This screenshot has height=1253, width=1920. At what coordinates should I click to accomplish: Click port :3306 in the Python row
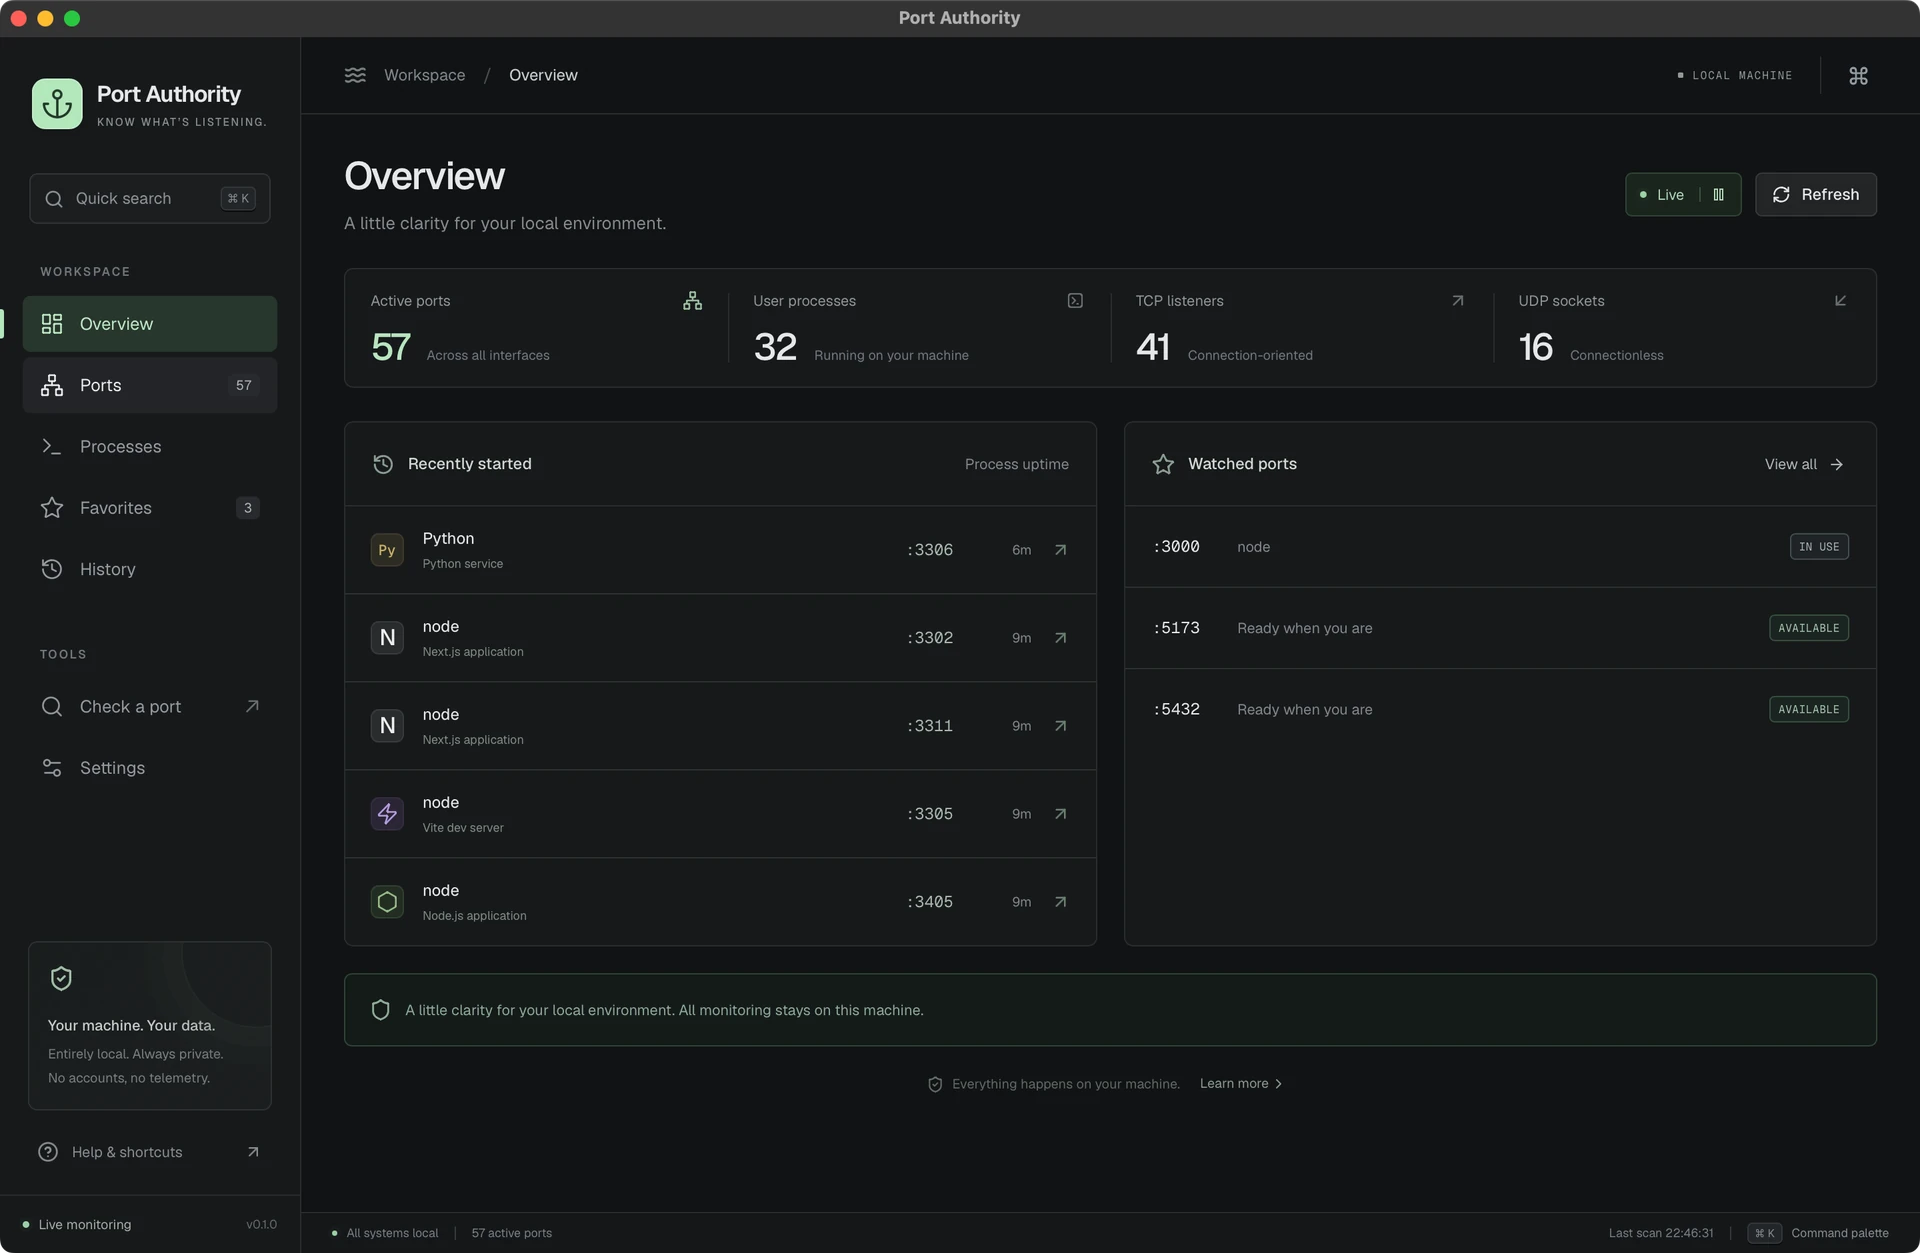click(929, 550)
